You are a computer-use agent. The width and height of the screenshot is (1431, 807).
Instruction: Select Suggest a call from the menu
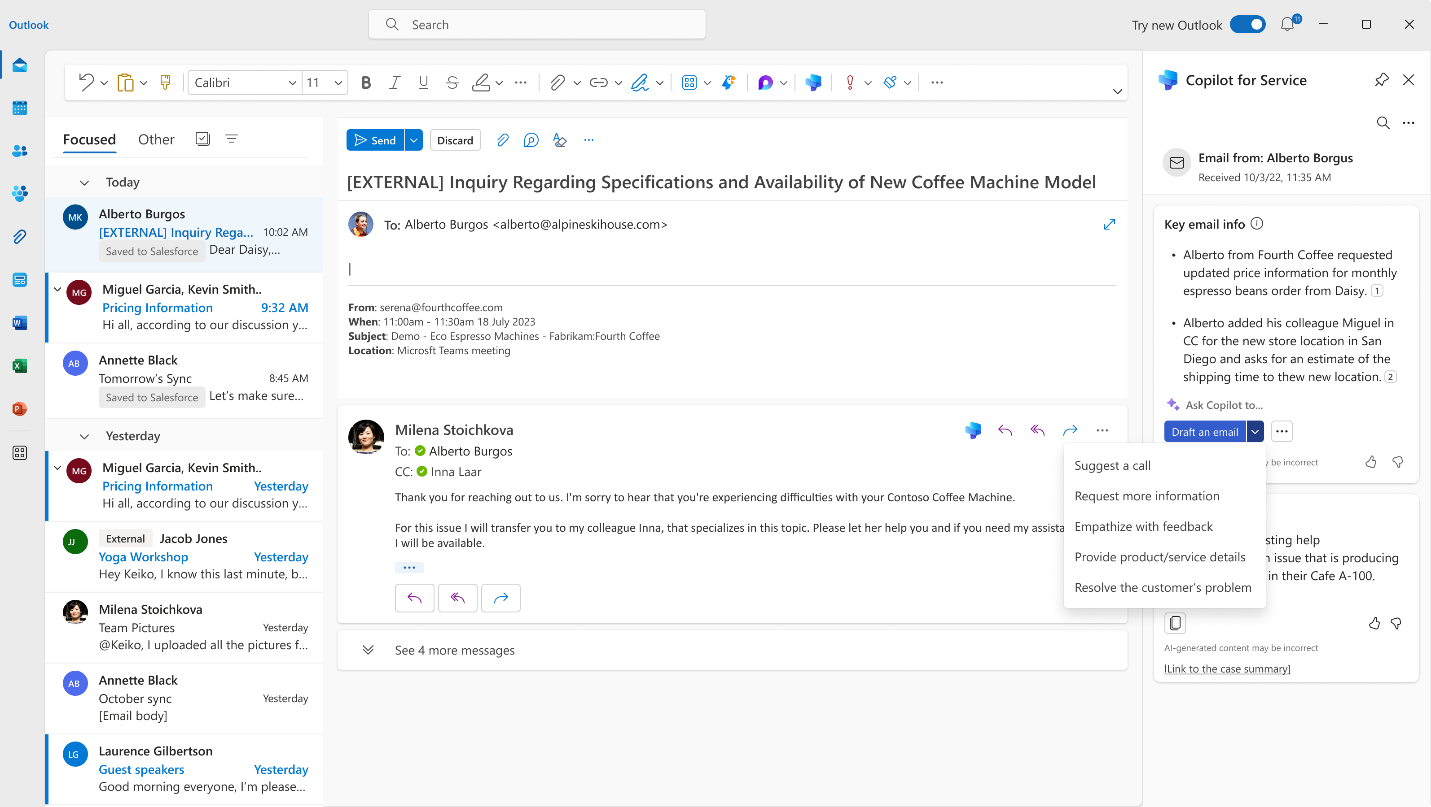[x=1112, y=465]
